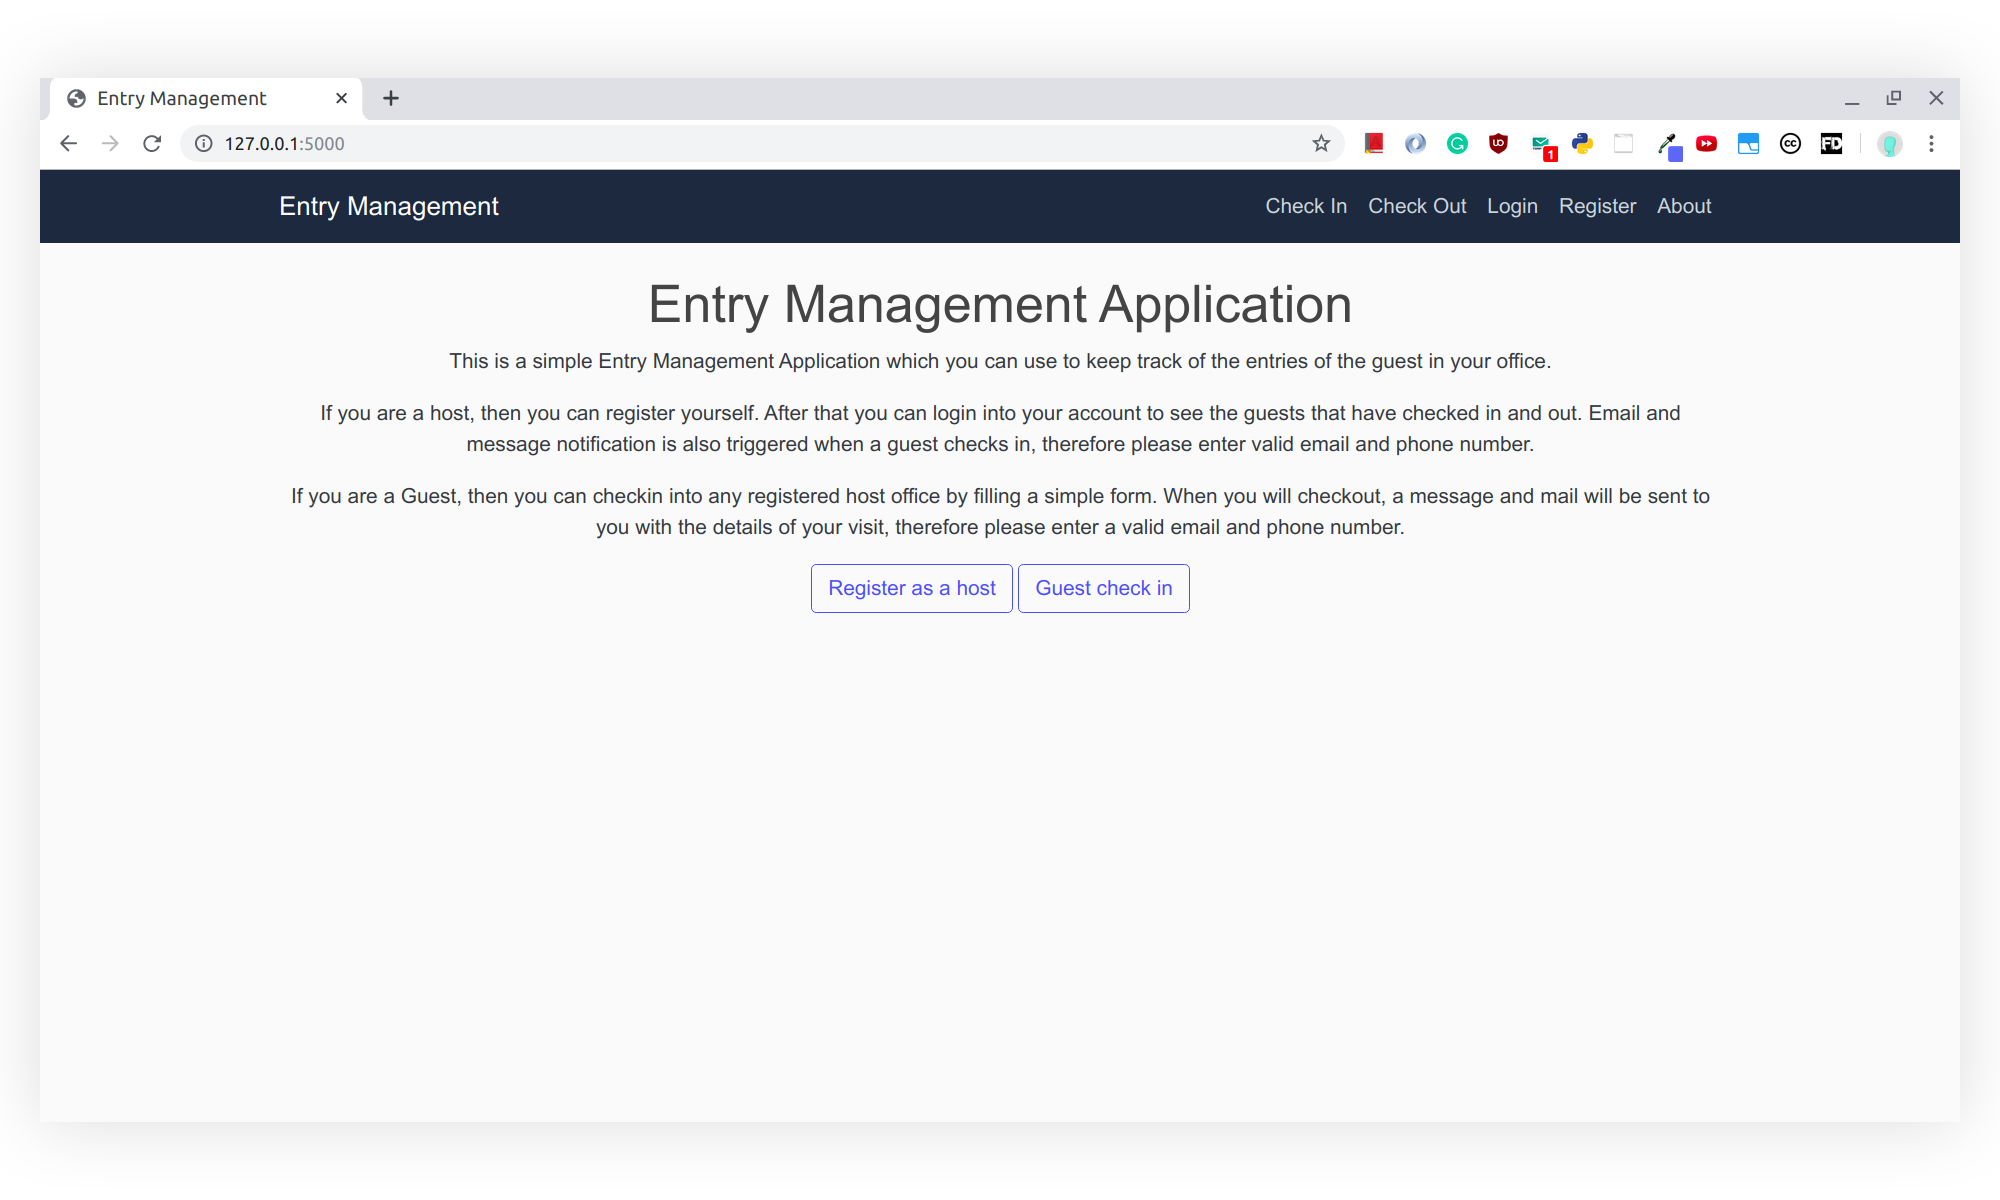
Task: Open the blank window extension icon
Action: [x=1623, y=143]
